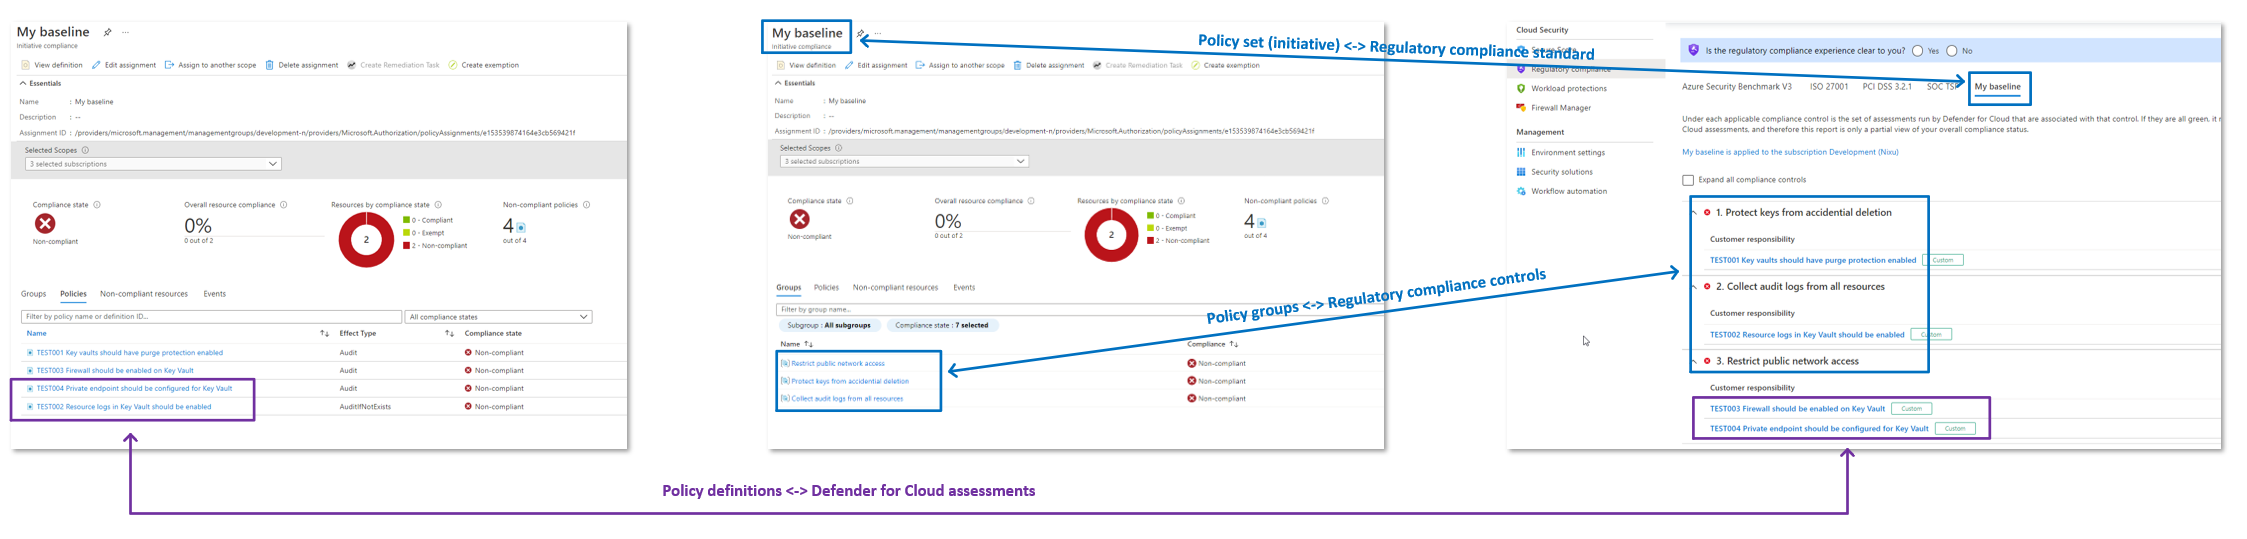Open Workflow automation under Management

[1568, 191]
